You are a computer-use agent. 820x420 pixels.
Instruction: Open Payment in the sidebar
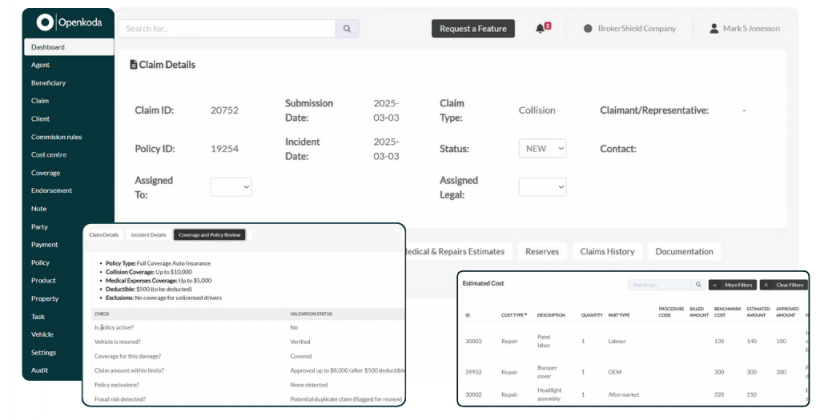point(44,244)
